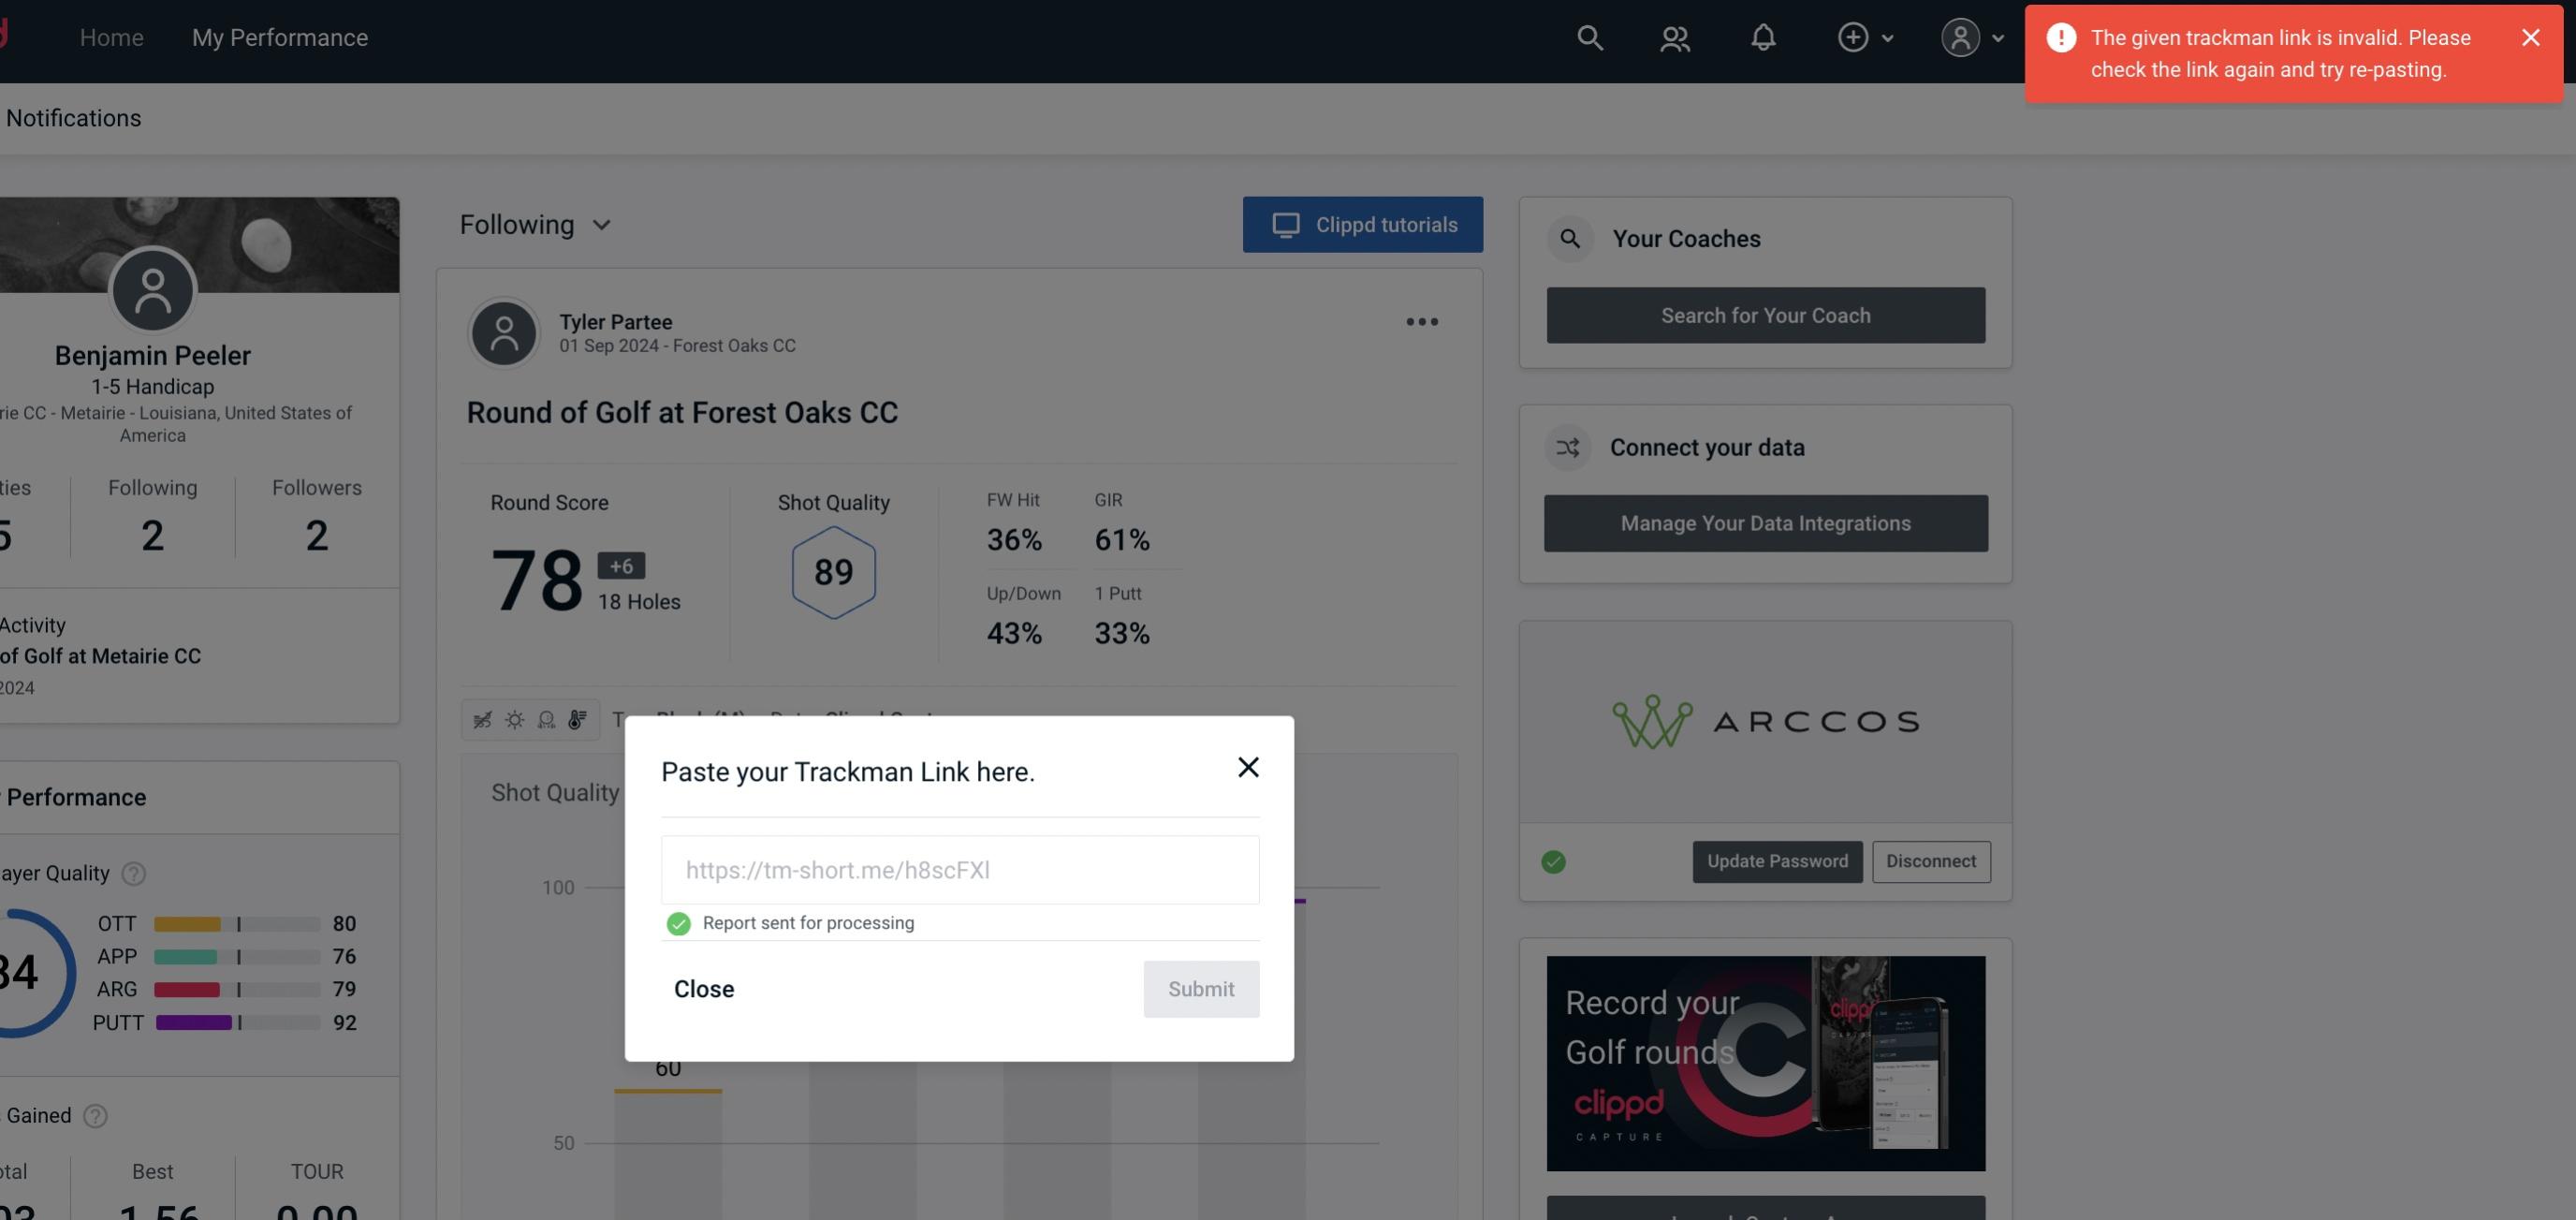Click the Record Golf Rounds thumbnail

click(x=1766, y=1062)
